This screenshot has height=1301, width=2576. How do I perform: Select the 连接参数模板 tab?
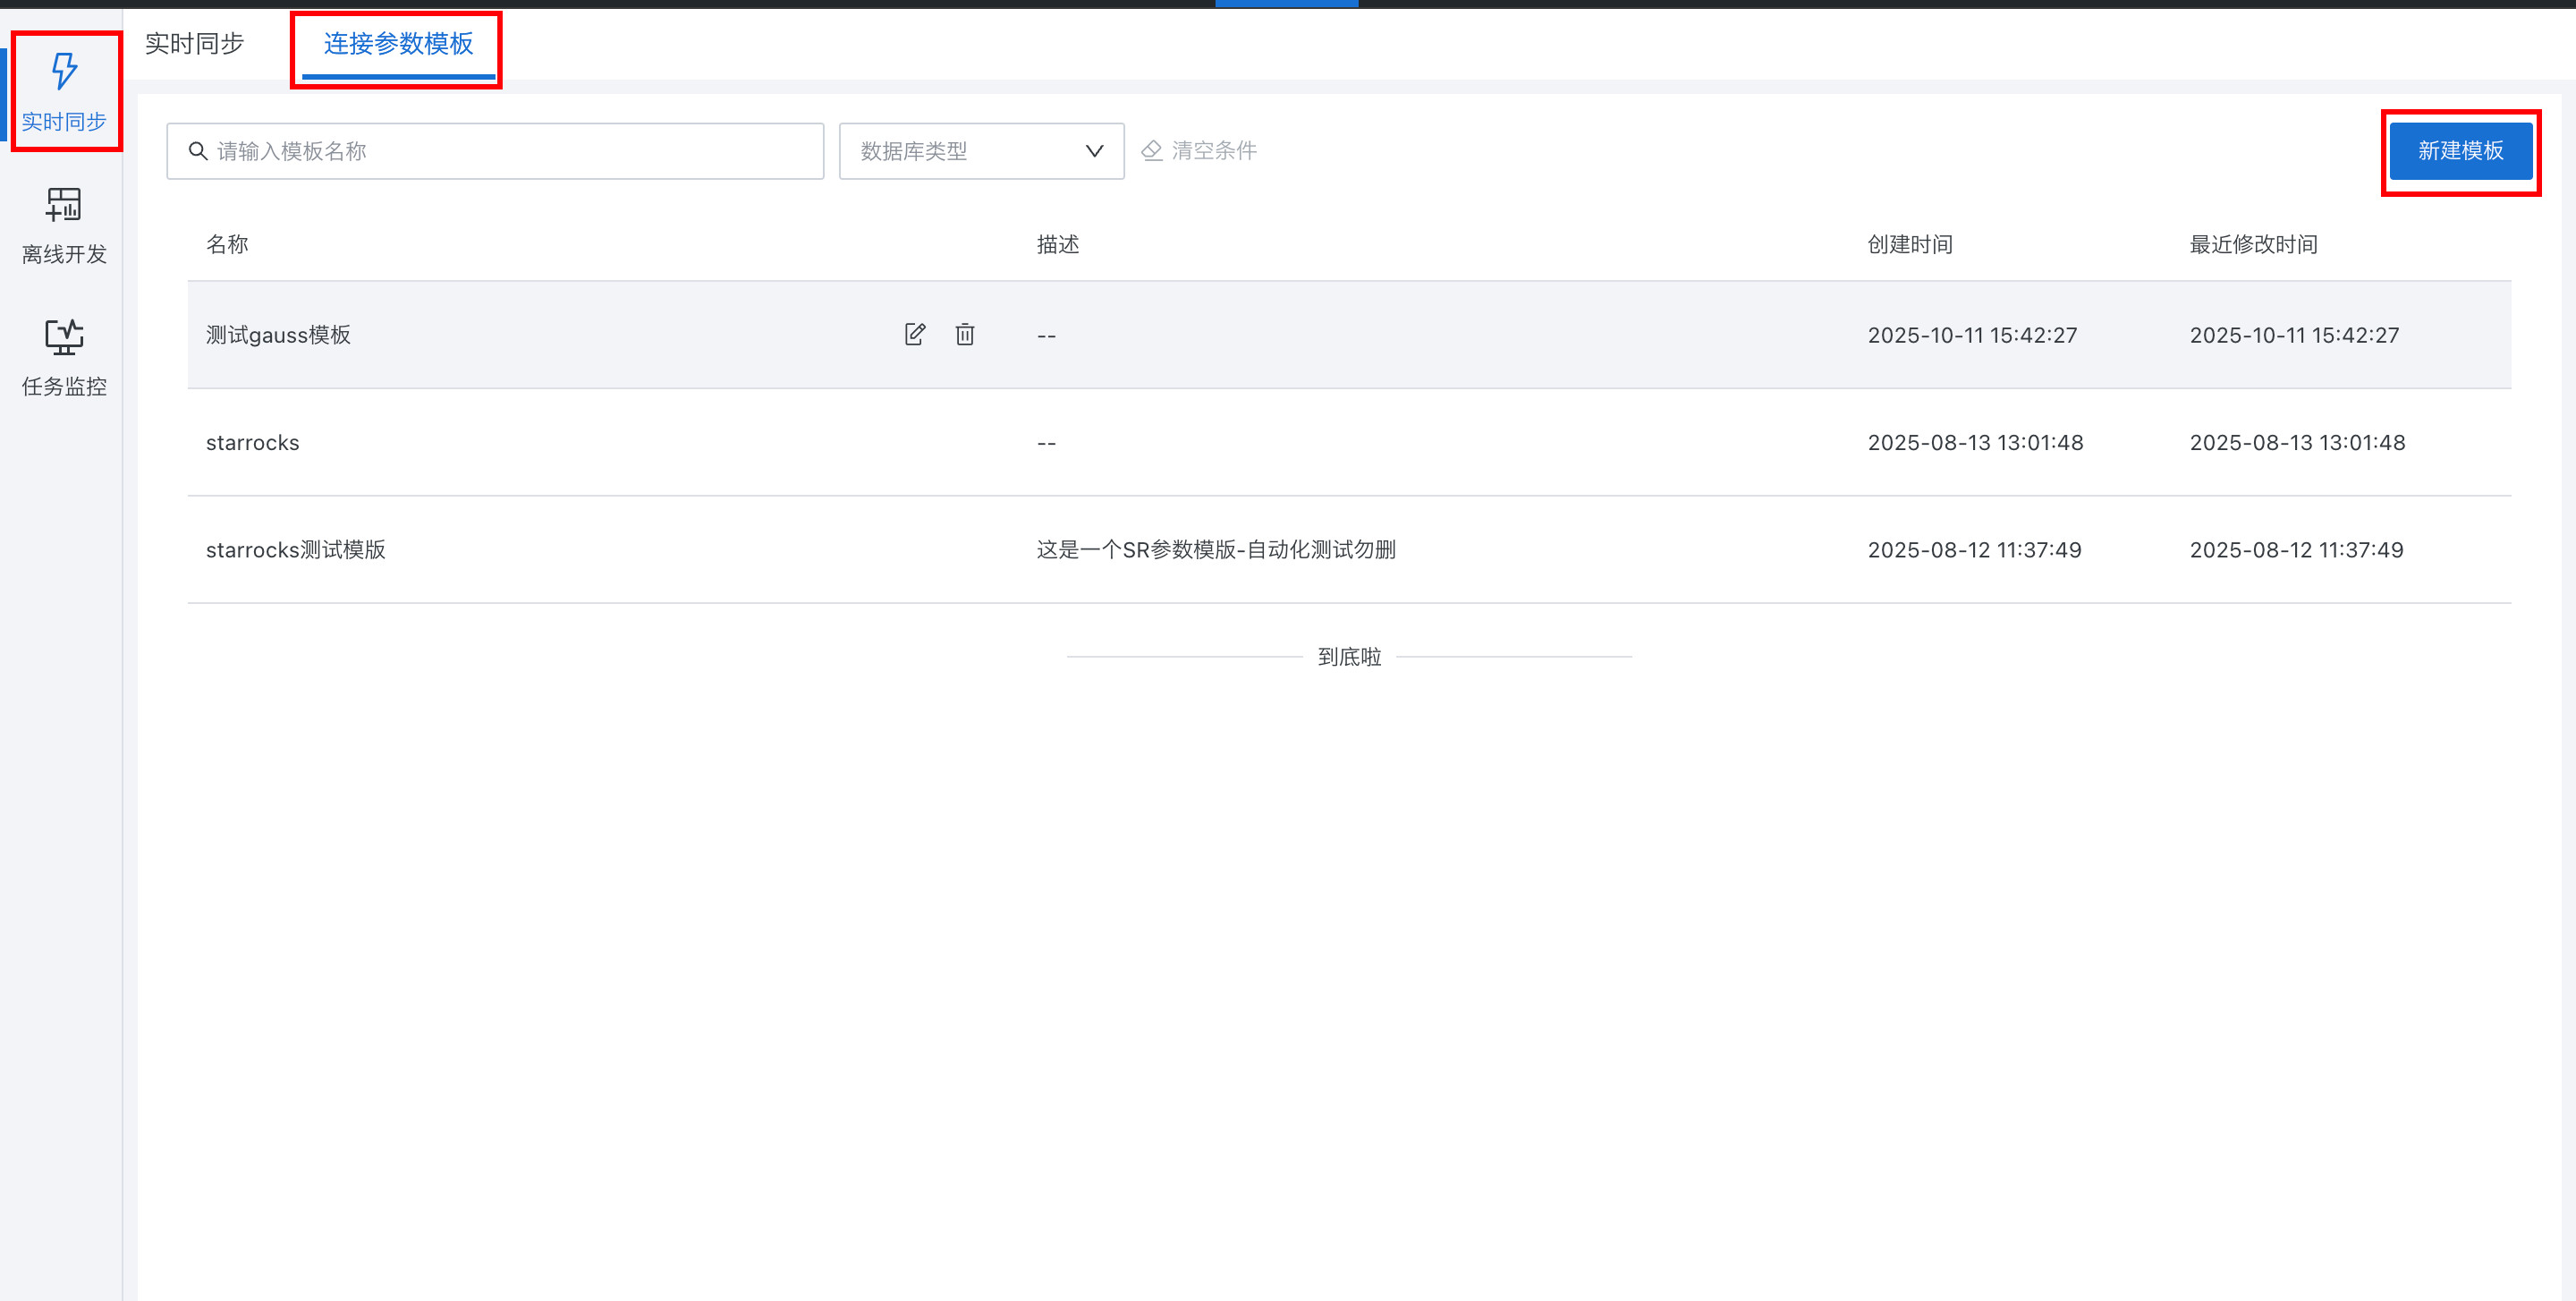coord(398,44)
